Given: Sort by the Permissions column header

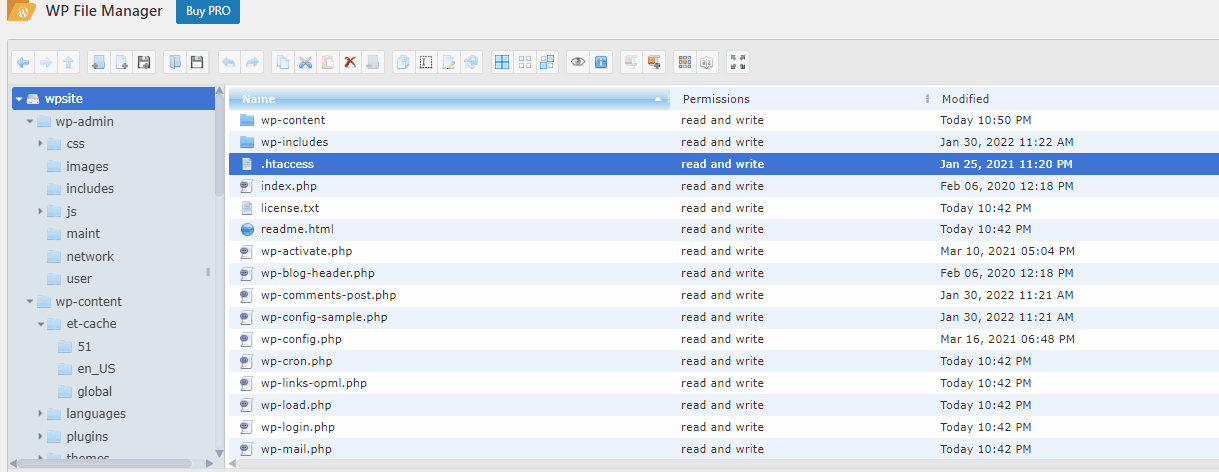Looking at the screenshot, I should (801, 99).
